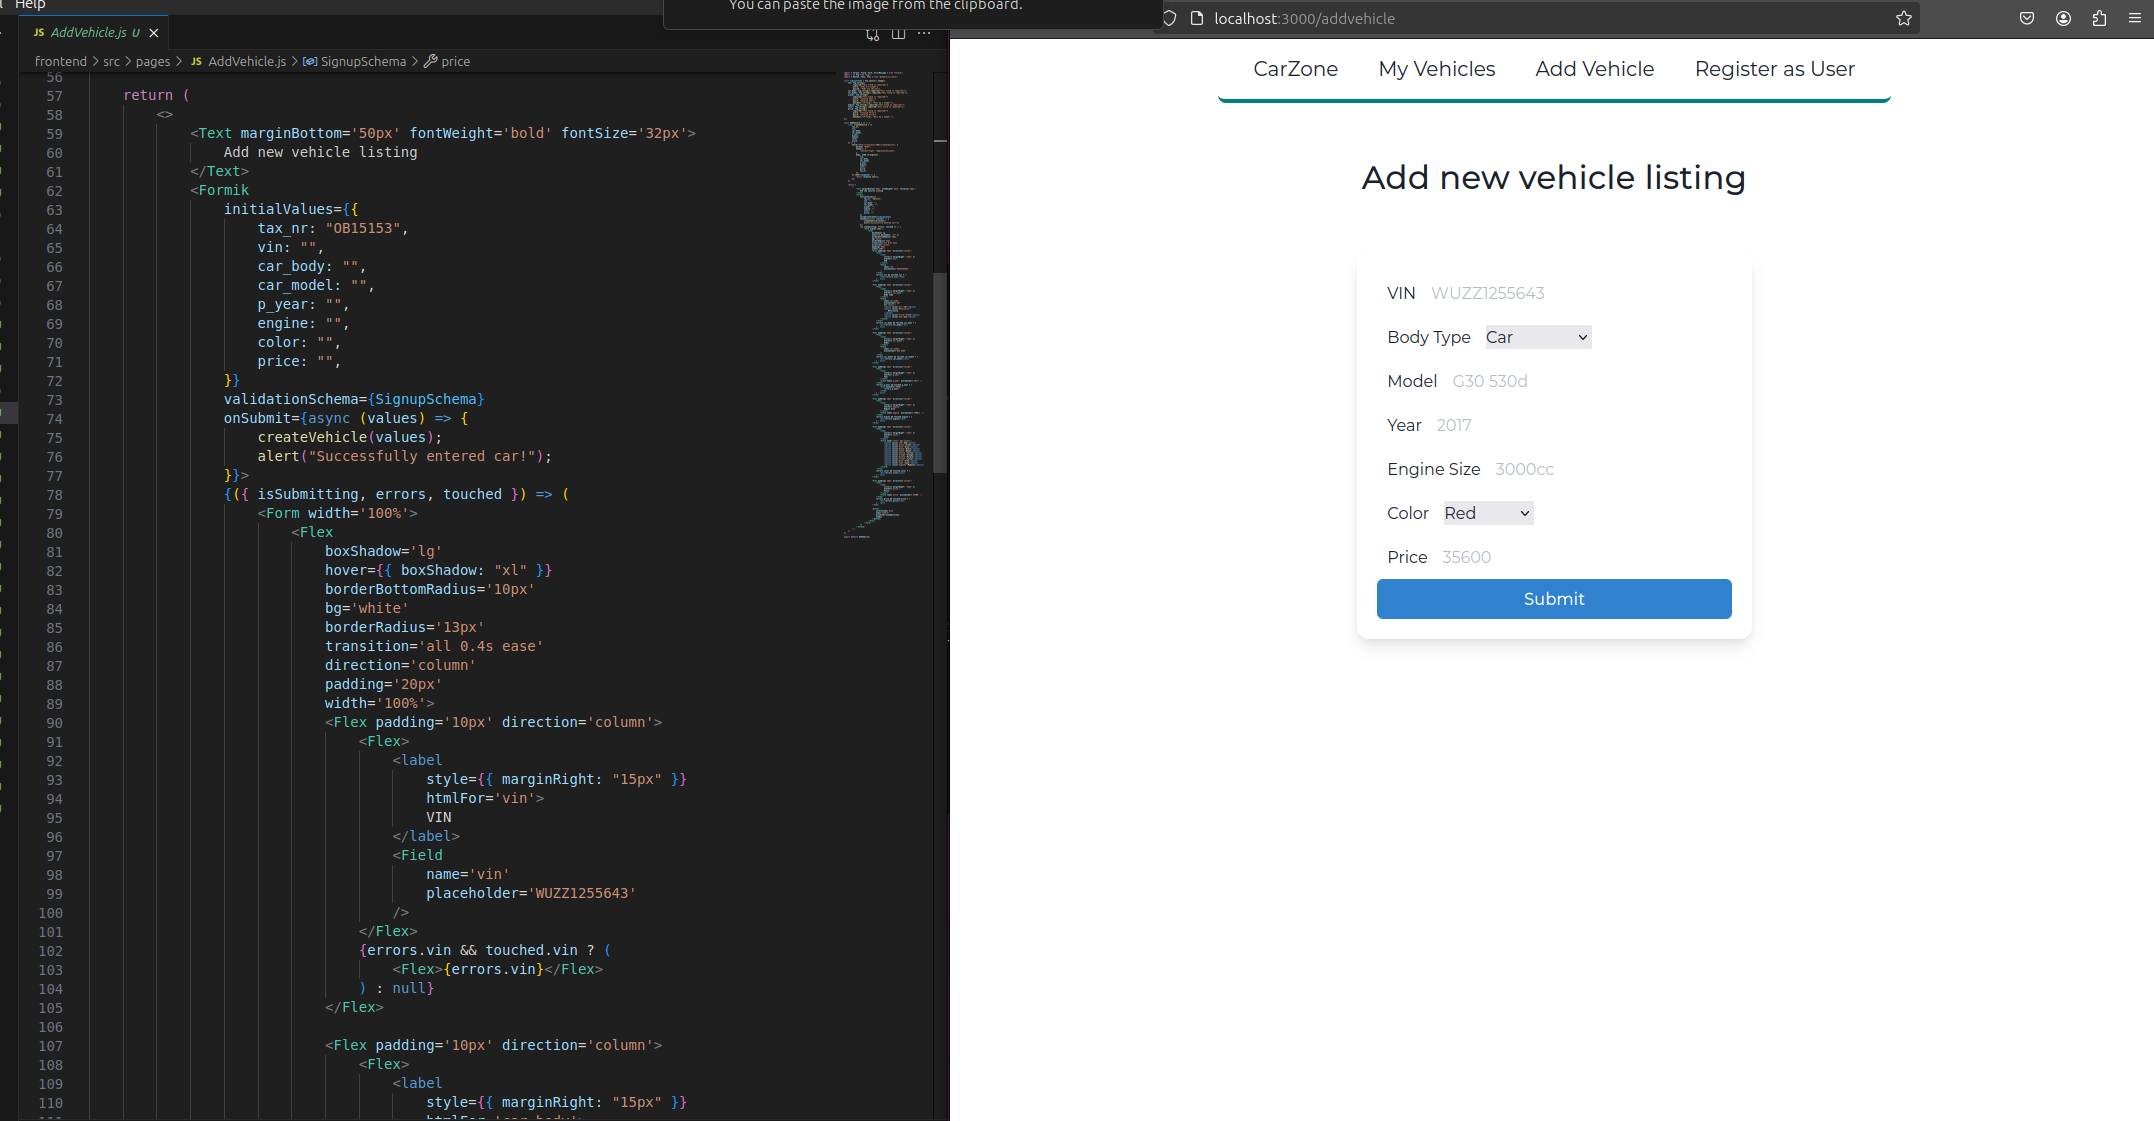Close the AddVehicle.js editor tab
This screenshot has width=2154, height=1121.
tap(154, 33)
